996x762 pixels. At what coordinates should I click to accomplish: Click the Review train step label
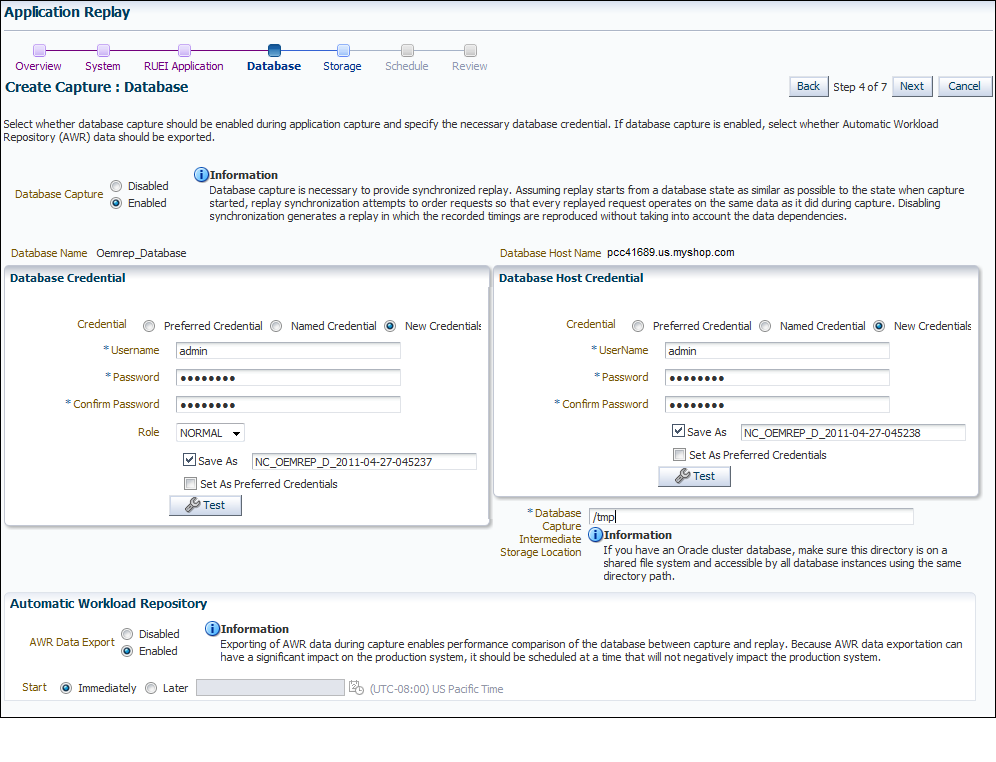pyautogui.click(x=469, y=66)
